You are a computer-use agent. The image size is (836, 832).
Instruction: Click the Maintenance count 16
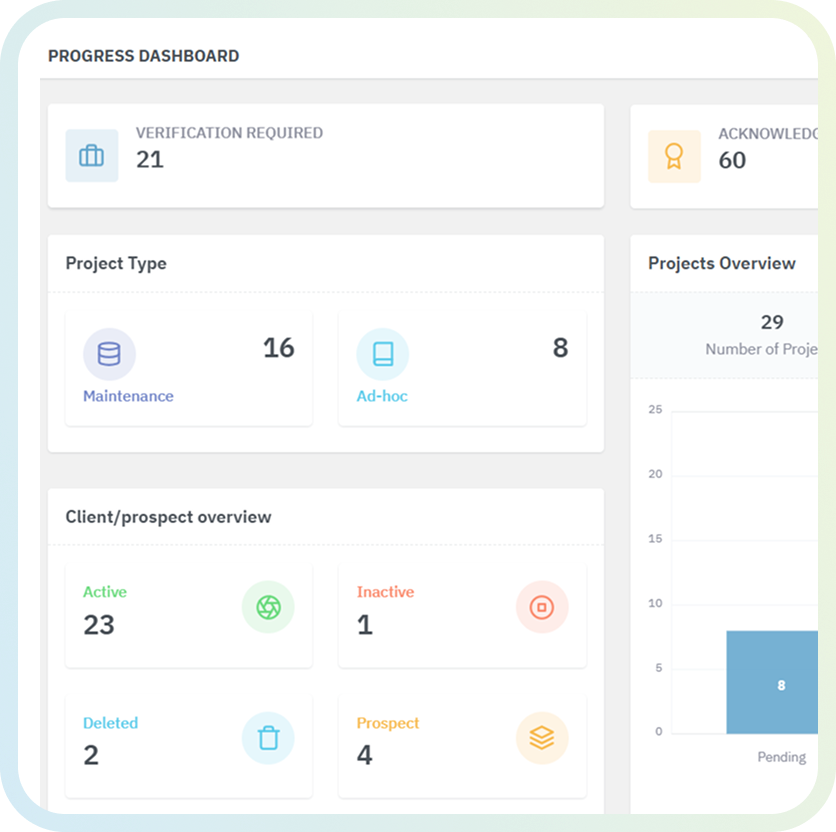278,348
